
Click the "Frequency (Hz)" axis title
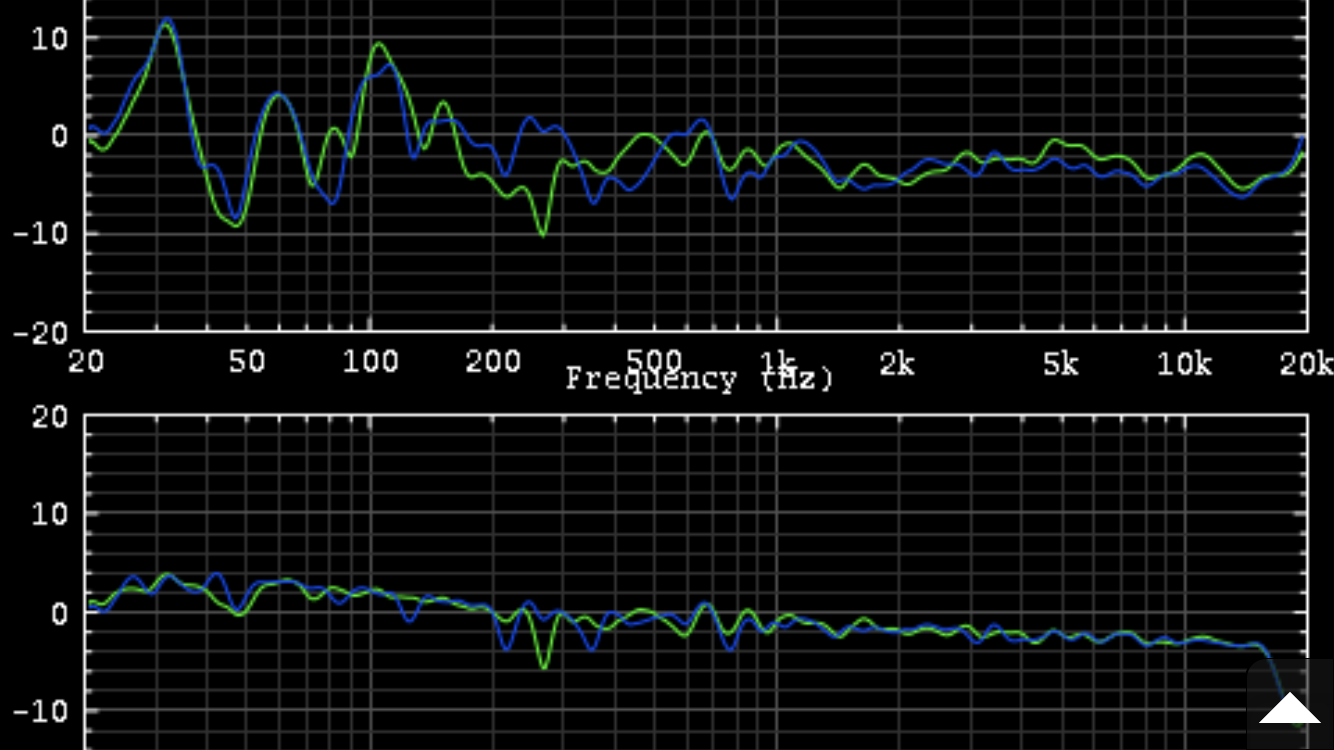(699, 379)
